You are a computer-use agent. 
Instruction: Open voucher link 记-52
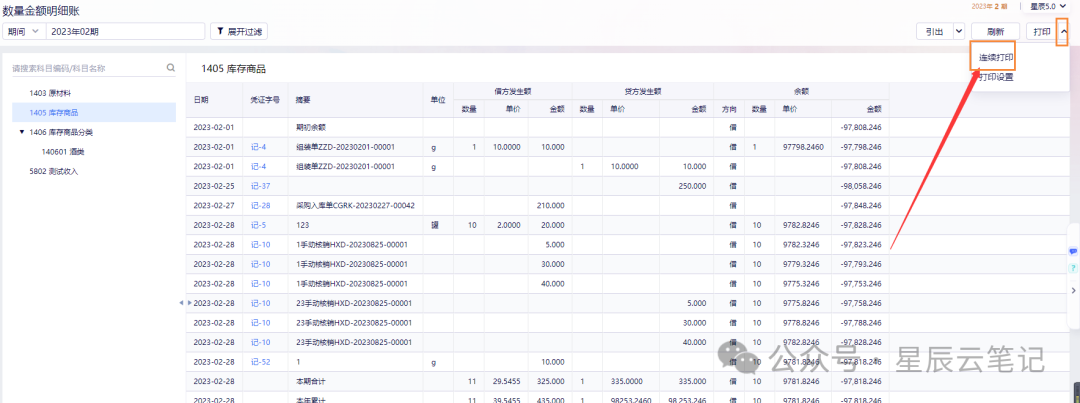coord(260,361)
